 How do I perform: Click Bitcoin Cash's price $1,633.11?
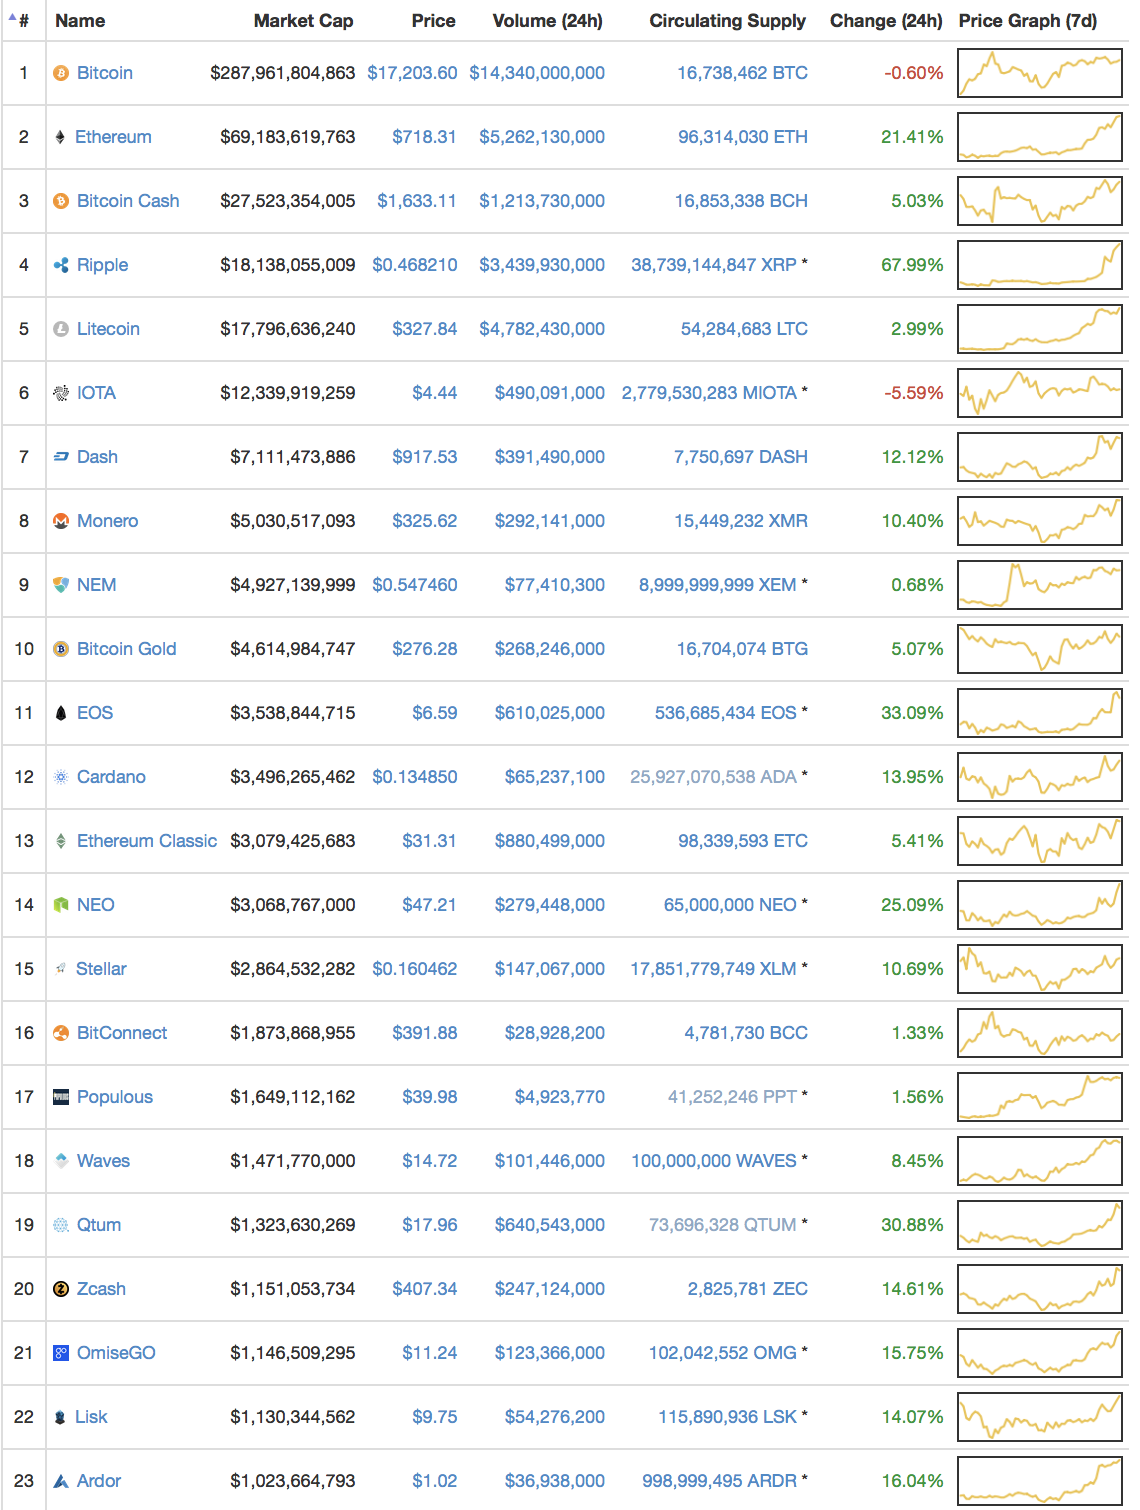(x=417, y=201)
